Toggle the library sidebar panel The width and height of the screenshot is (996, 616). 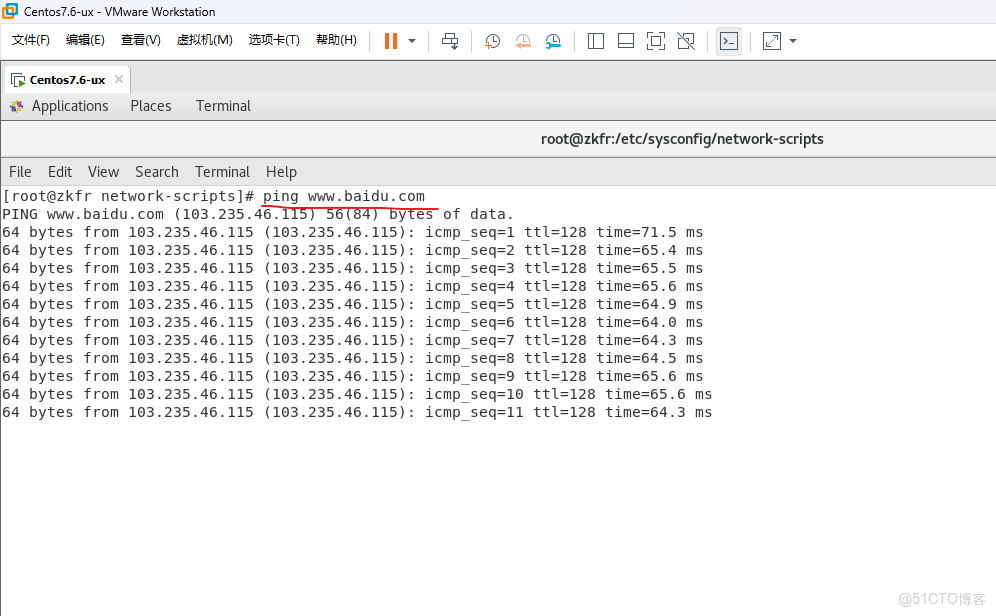click(596, 41)
